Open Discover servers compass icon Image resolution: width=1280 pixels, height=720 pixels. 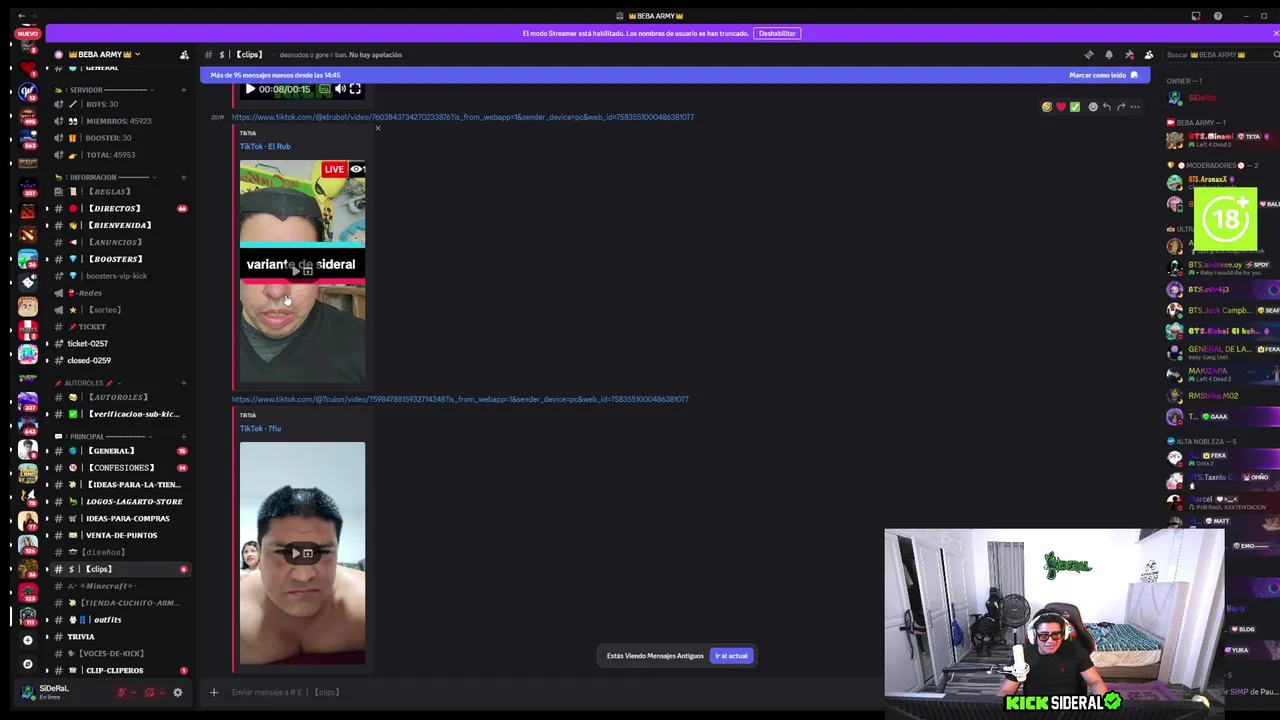(x=28, y=664)
